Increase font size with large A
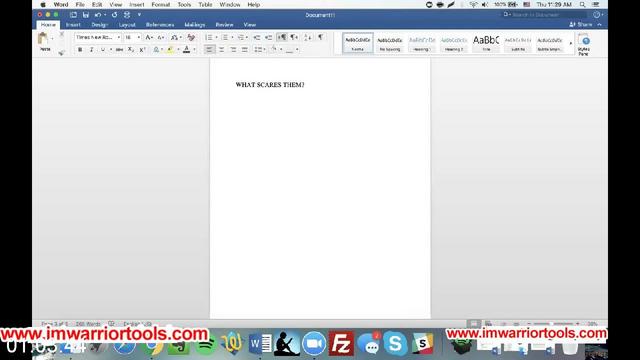 149,38
